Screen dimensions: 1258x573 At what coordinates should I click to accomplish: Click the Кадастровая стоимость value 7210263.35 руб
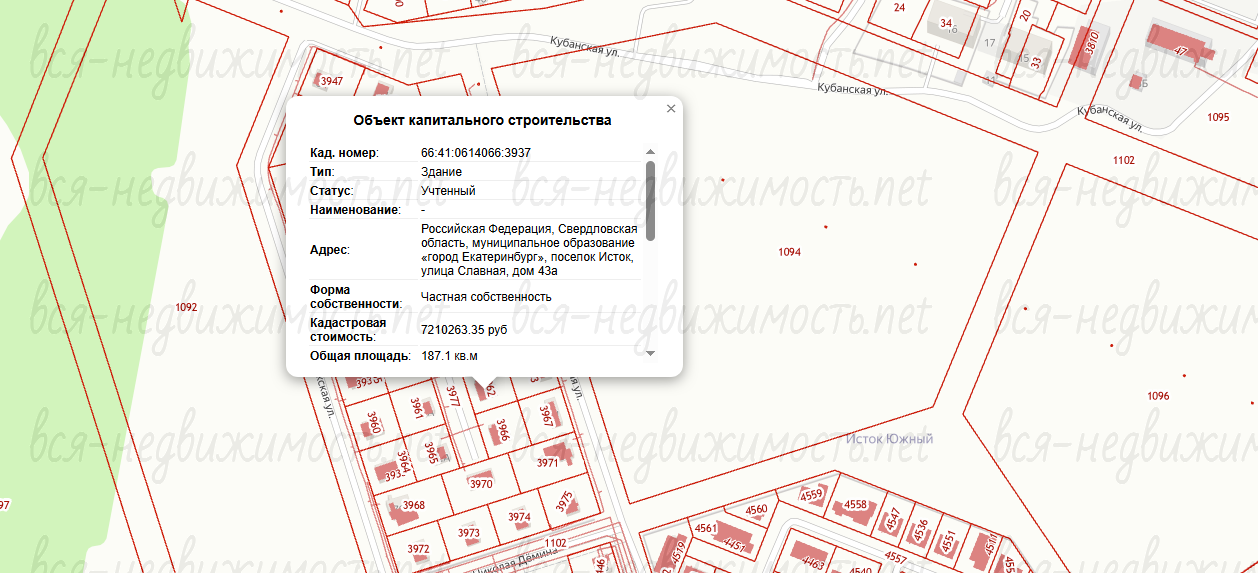point(465,329)
